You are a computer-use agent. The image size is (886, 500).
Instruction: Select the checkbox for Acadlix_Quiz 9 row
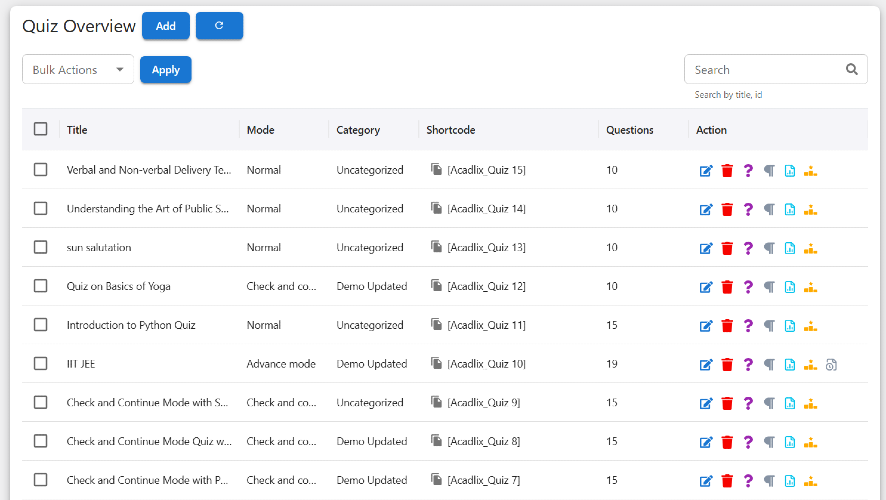point(41,402)
